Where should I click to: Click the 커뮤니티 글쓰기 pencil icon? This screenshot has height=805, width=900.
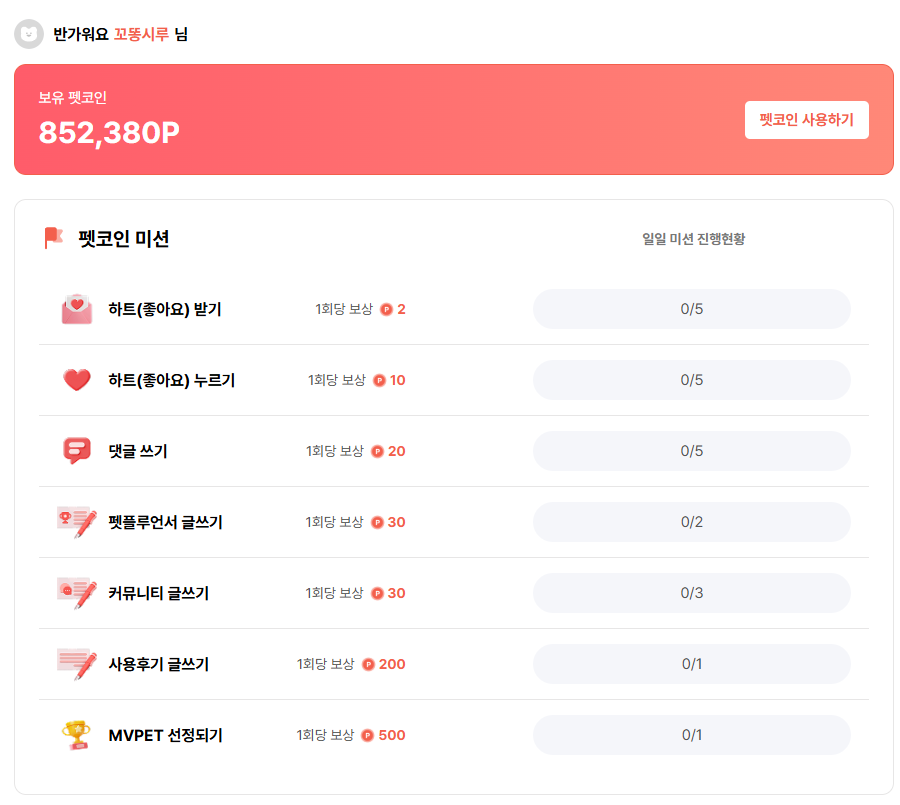77,593
